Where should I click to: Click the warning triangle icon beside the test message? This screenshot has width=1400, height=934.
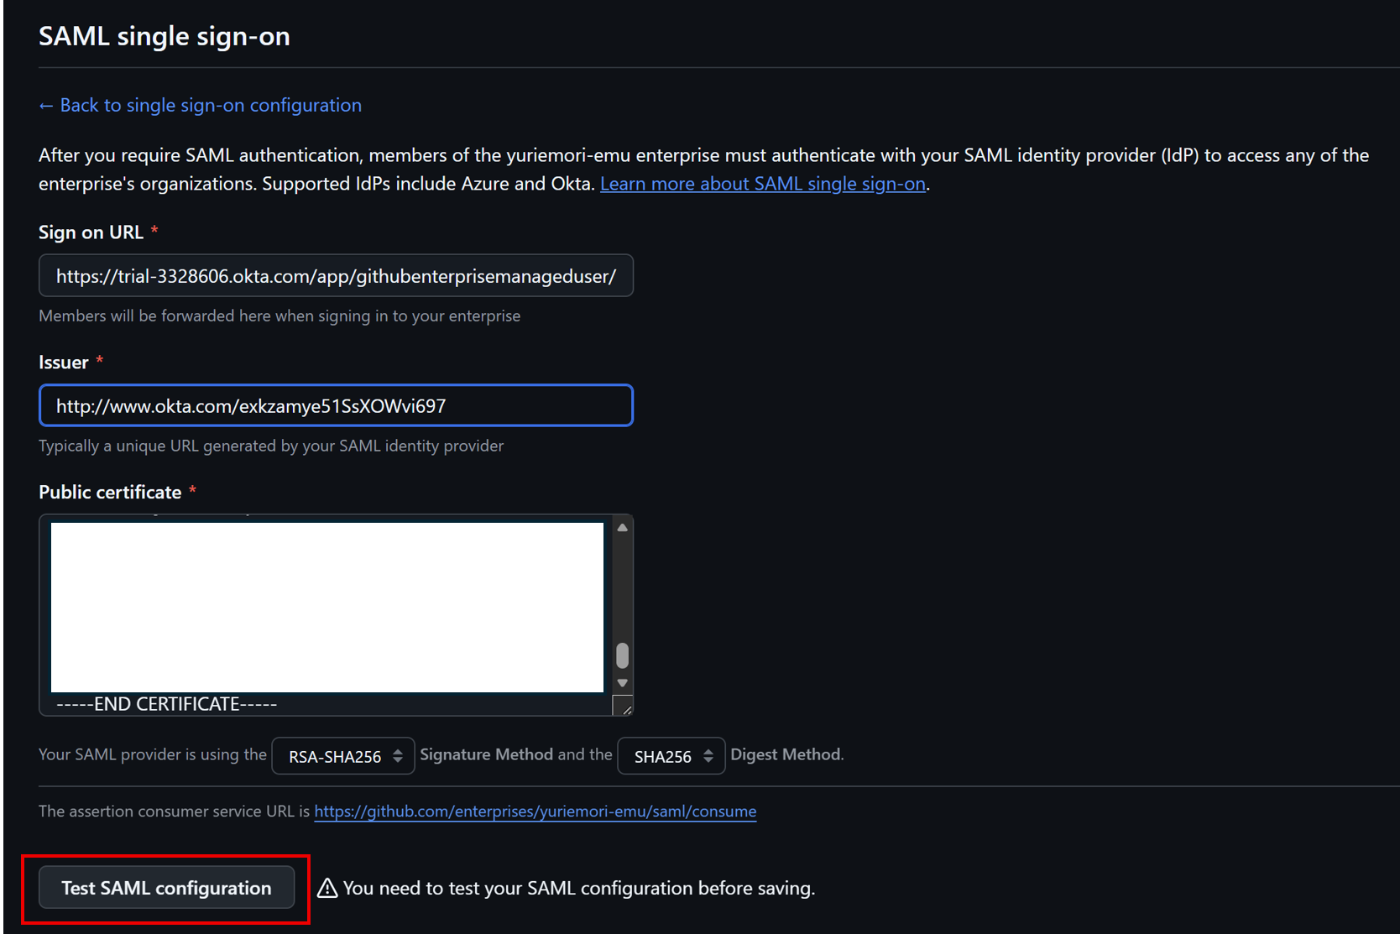tap(327, 888)
